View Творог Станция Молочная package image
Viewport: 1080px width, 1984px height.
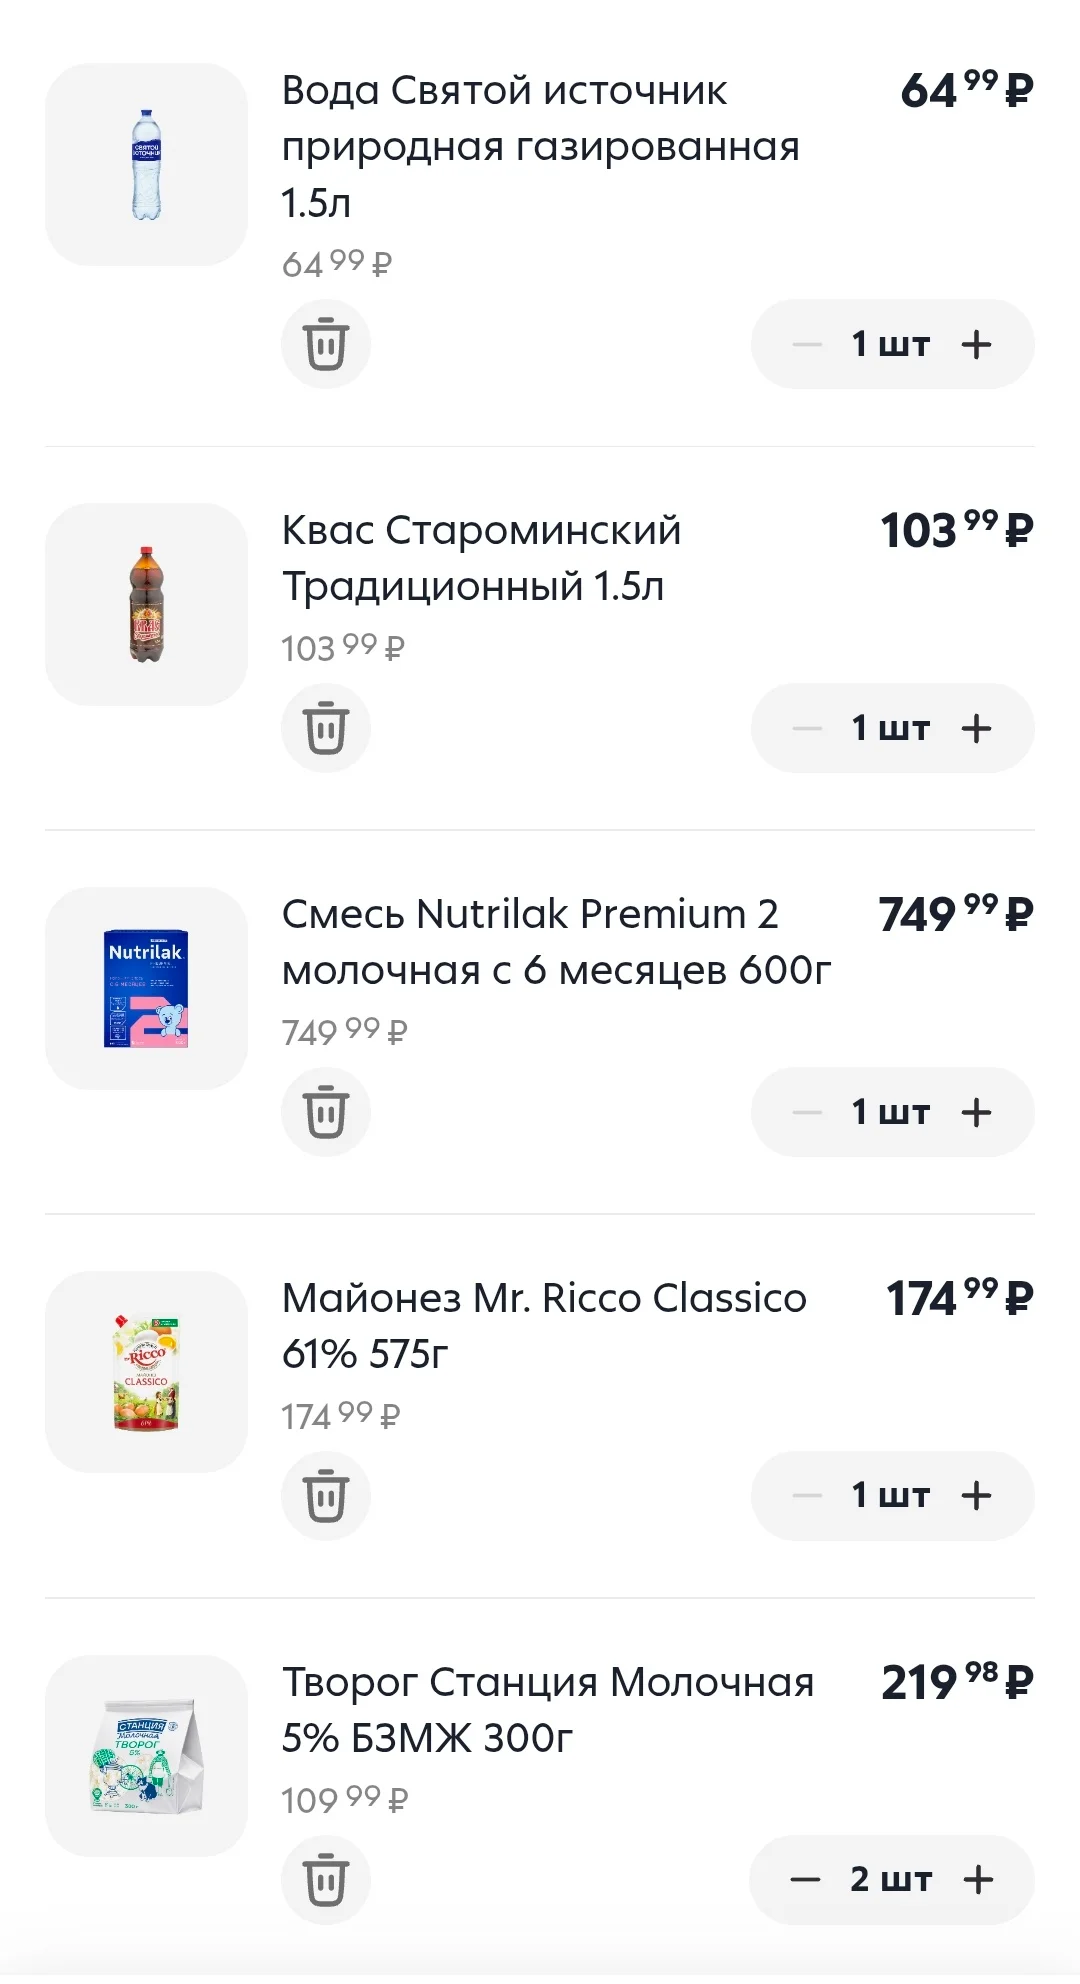click(x=146, y=1756)
